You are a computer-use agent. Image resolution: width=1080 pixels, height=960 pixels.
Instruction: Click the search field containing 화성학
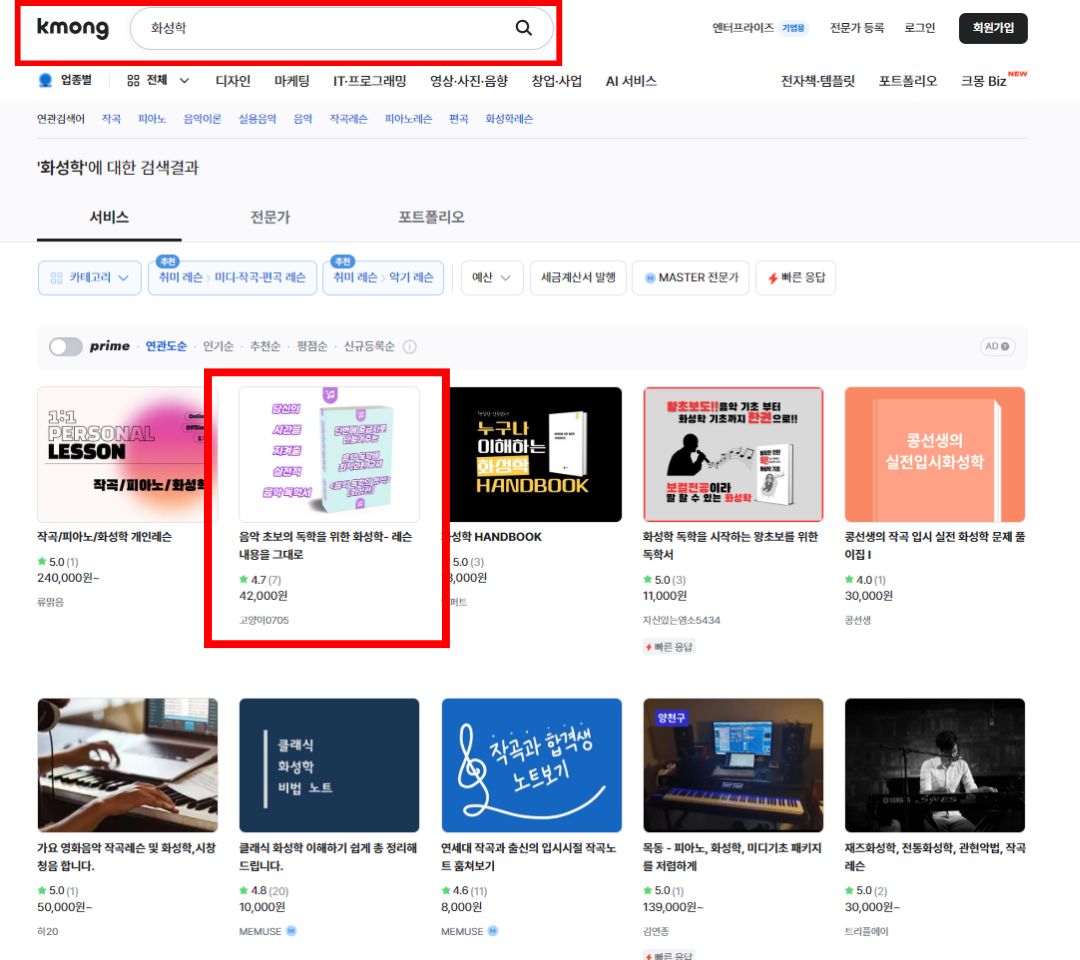(341, 28)
